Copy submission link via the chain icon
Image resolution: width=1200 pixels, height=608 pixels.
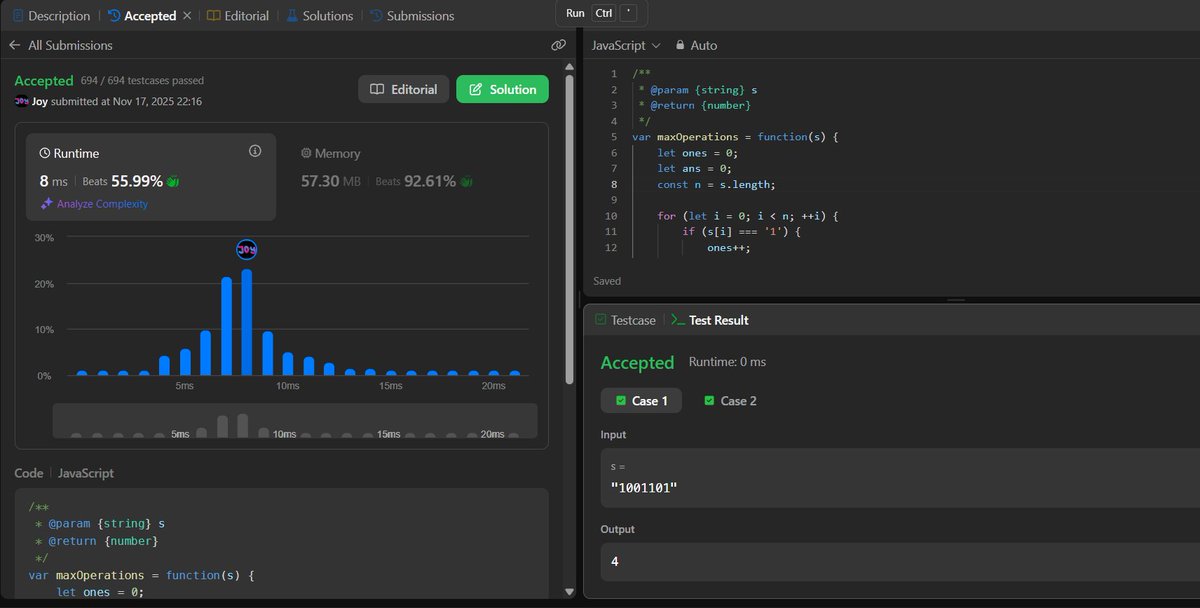[559, 45]
